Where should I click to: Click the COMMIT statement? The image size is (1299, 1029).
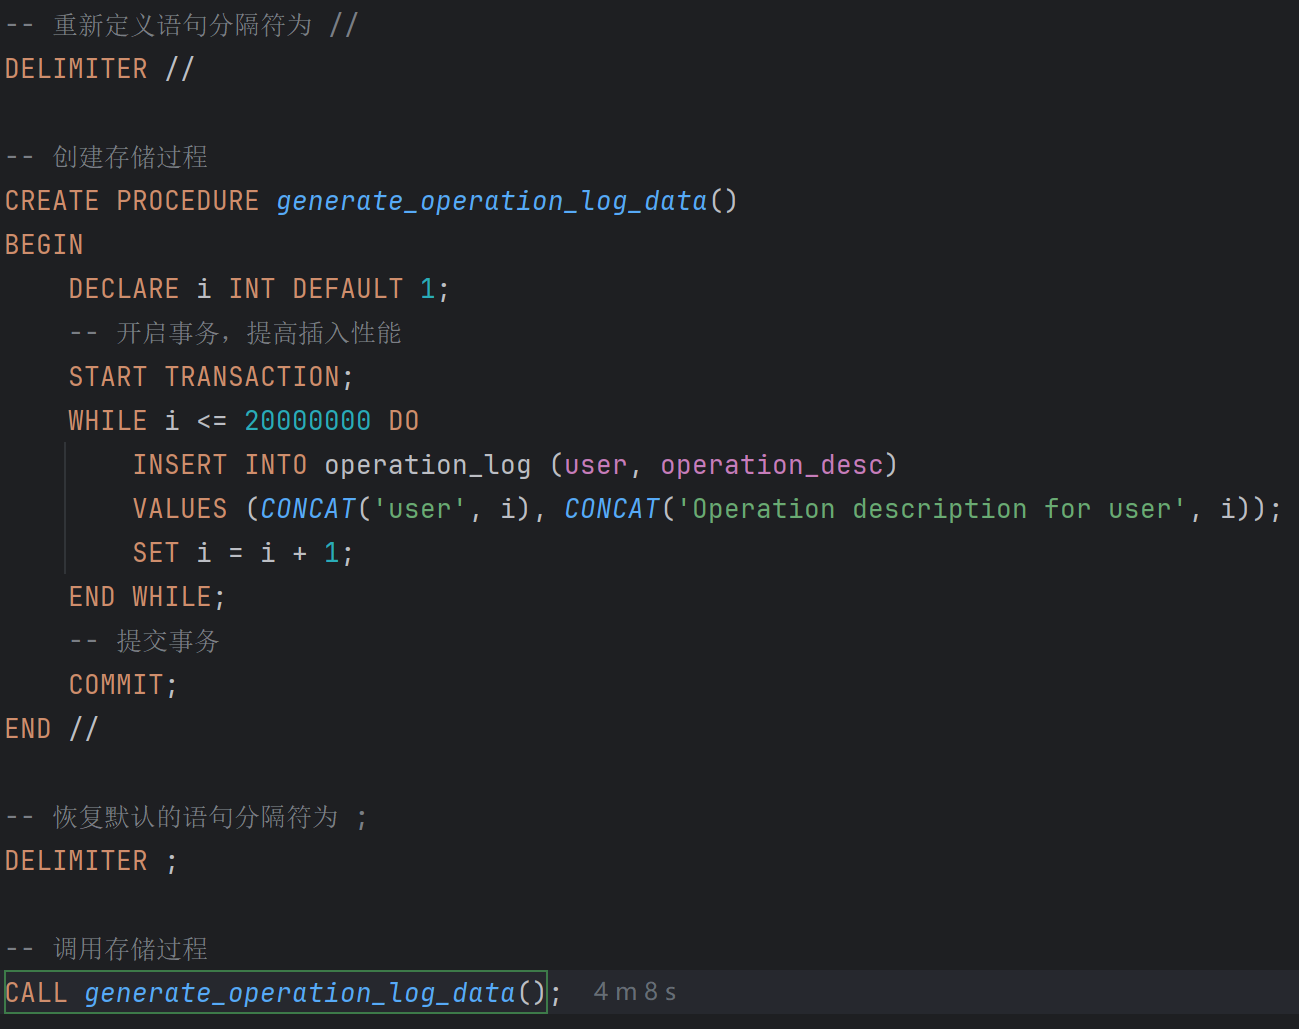pos(117,684)
